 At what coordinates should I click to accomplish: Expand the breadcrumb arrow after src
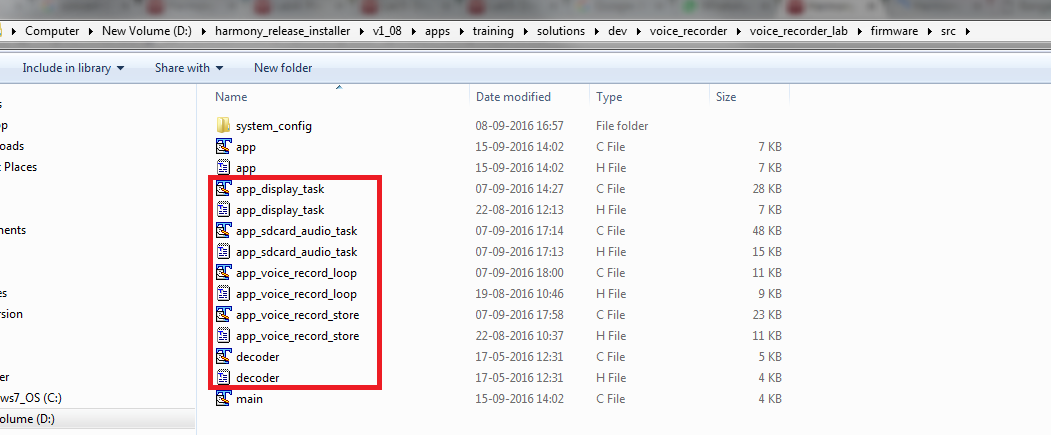coord(967,31)
